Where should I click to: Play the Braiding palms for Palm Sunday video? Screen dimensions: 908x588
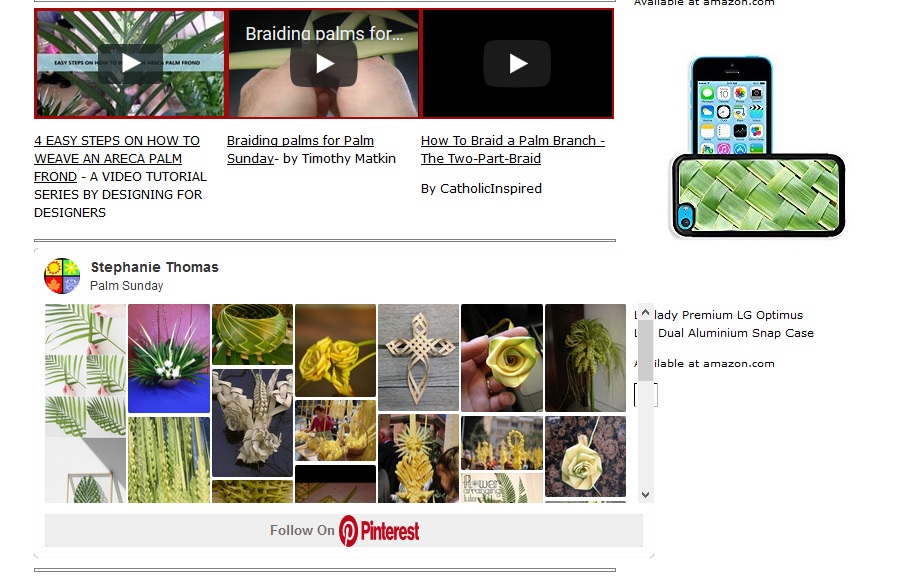324,64
